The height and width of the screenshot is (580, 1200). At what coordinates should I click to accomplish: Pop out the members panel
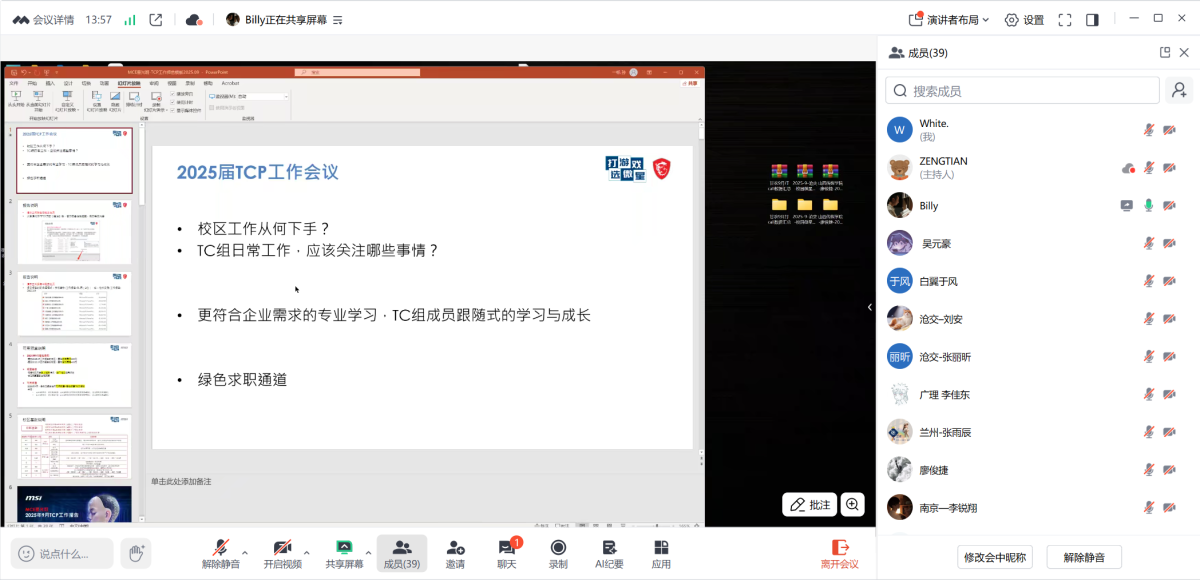pyautogui.click(x=1164, y=53)
